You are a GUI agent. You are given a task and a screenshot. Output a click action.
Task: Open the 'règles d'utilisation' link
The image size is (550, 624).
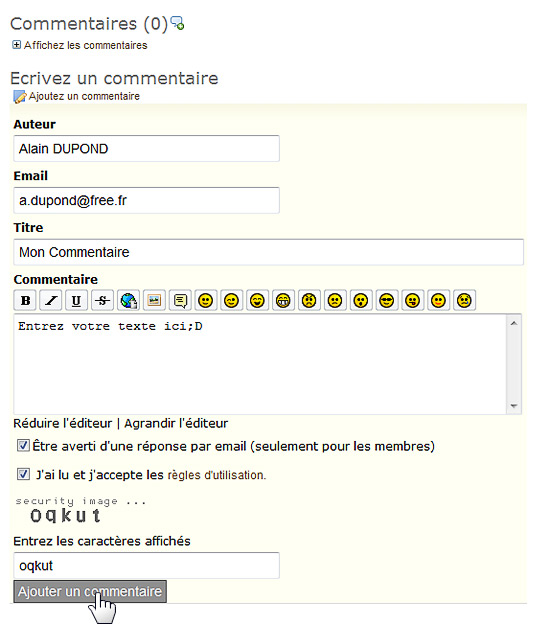click(x=217, y=475)
